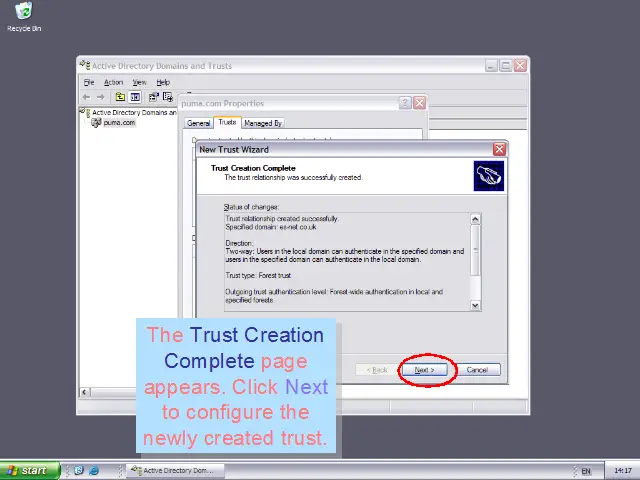Screen dimensions: 640x480
Task: Click the "Specified domain" status line
Action: coord(271,227)
